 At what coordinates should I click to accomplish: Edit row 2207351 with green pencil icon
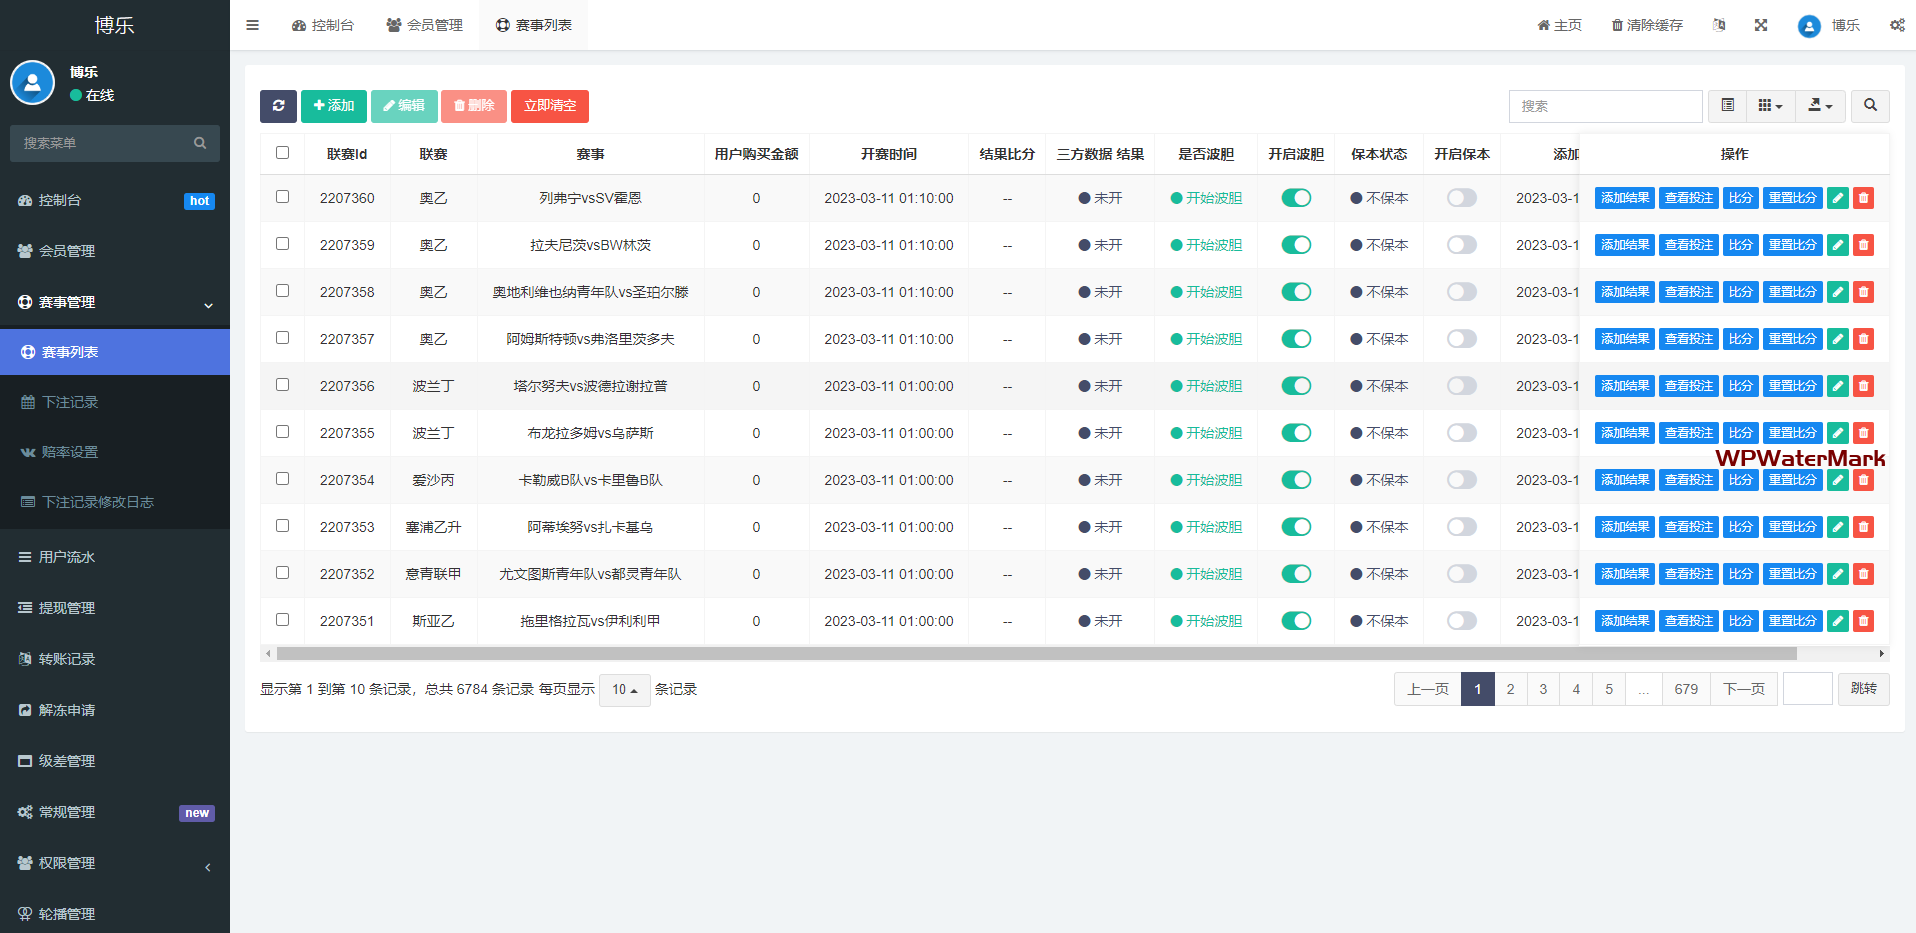coord(1838,621)
